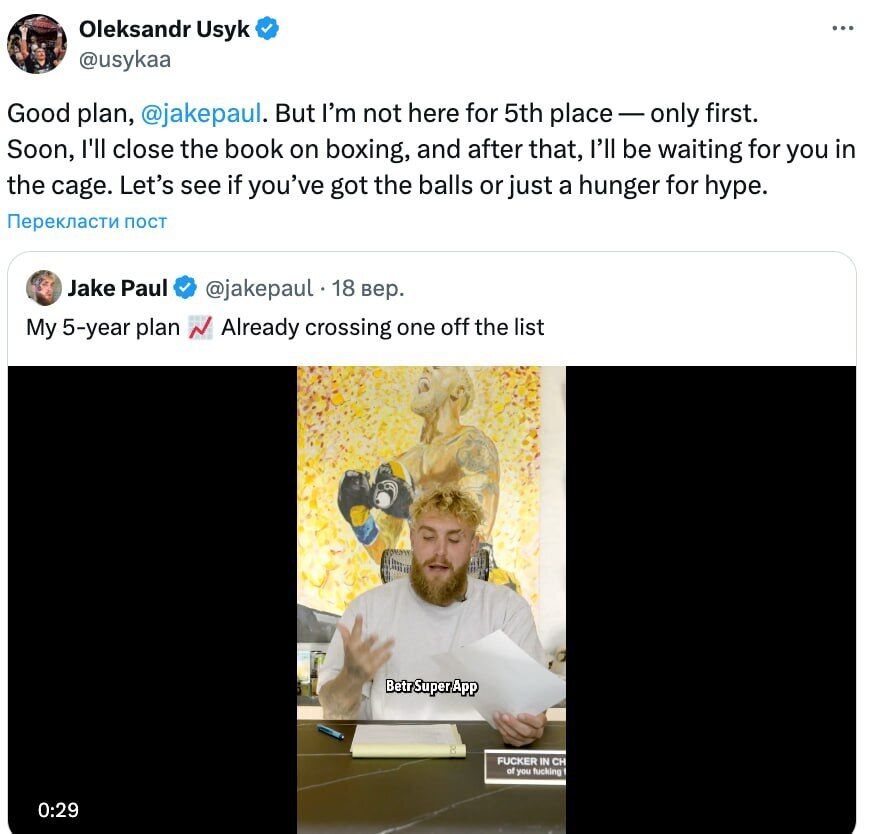870x834 pixels.
Task: Click the desk nameplate in the video
Action: (525, 767)
